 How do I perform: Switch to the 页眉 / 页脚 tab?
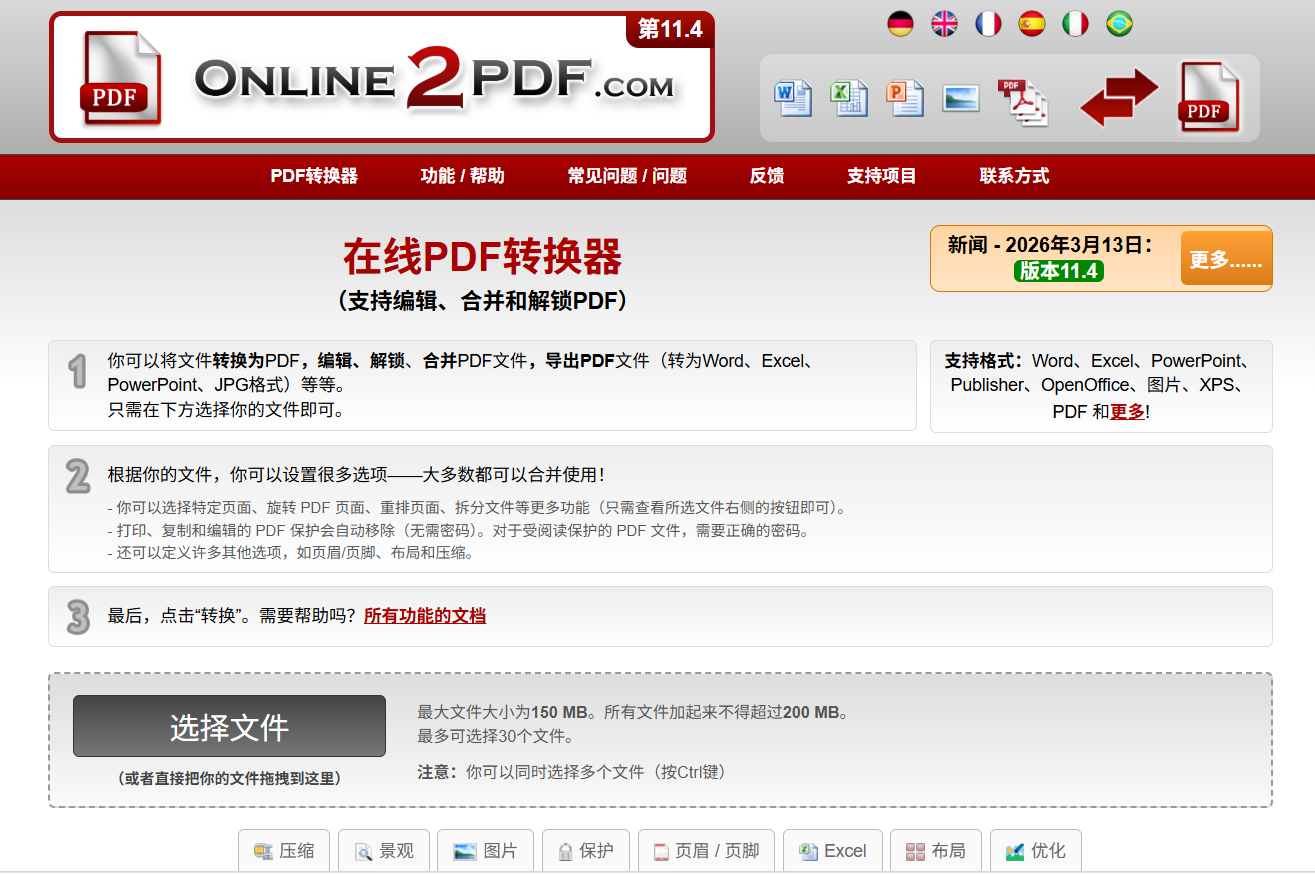706,851
